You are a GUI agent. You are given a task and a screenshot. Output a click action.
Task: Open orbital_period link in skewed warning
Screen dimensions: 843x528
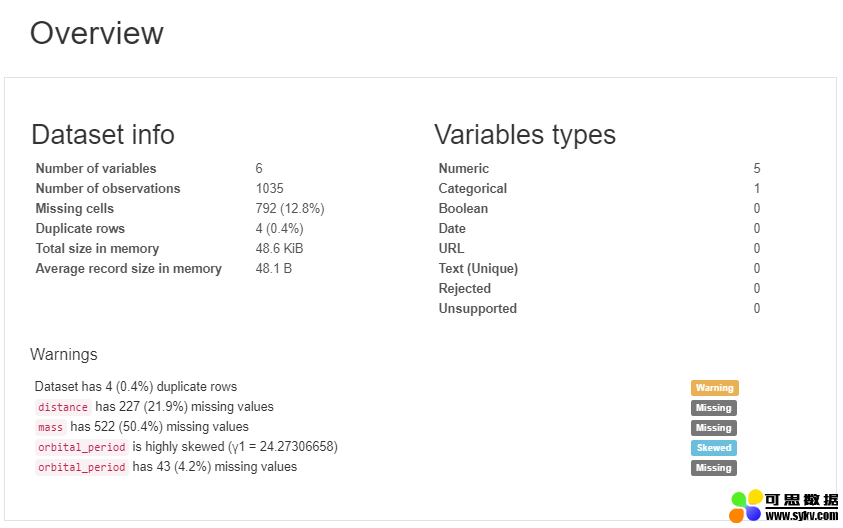[82, 447]
